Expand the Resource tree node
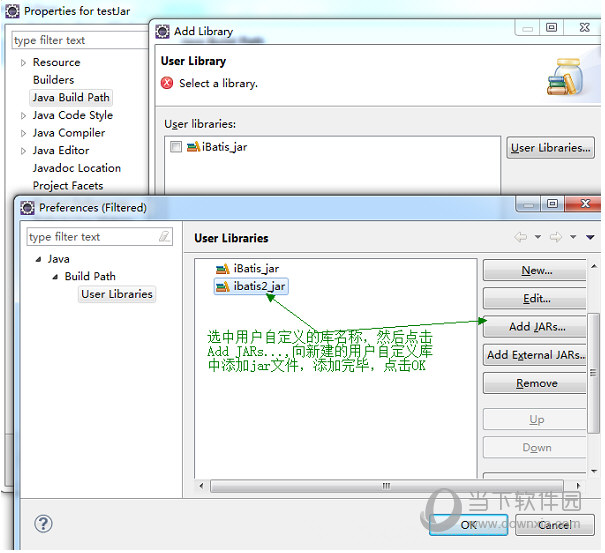The width and height of the screenshot is (605, 553). [23, 62]
